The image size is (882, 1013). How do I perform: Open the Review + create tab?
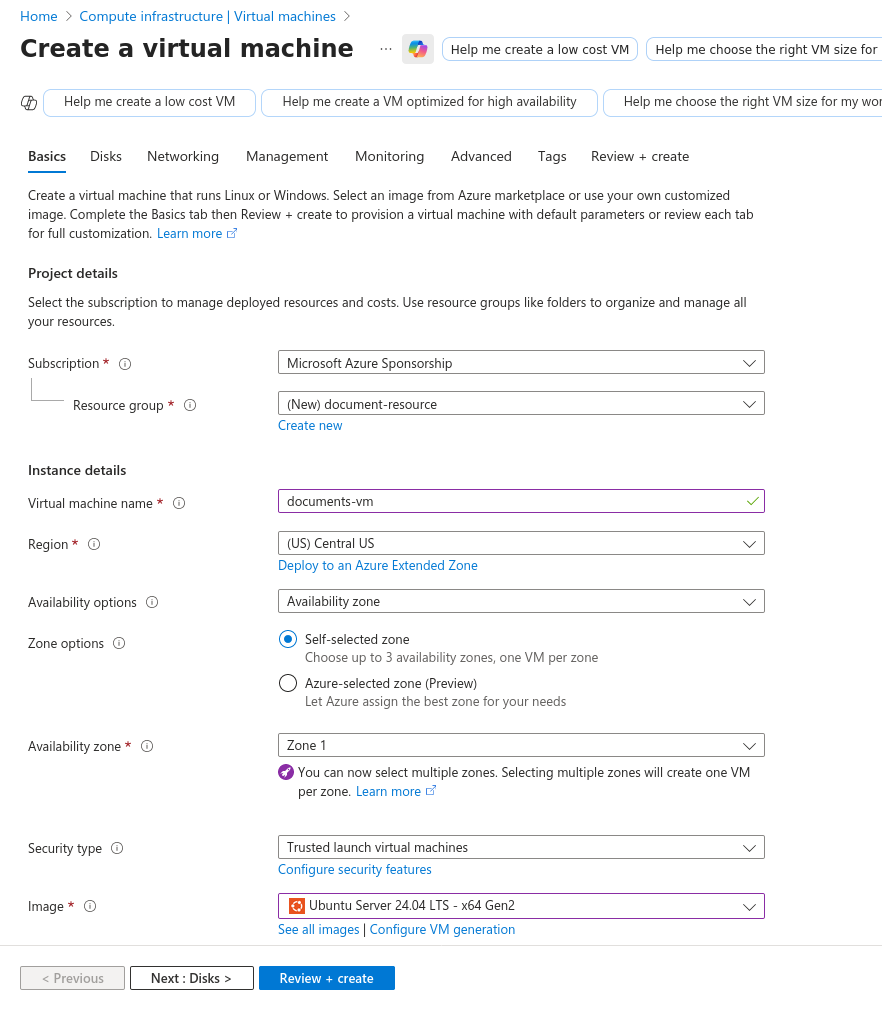pos(640,156)
